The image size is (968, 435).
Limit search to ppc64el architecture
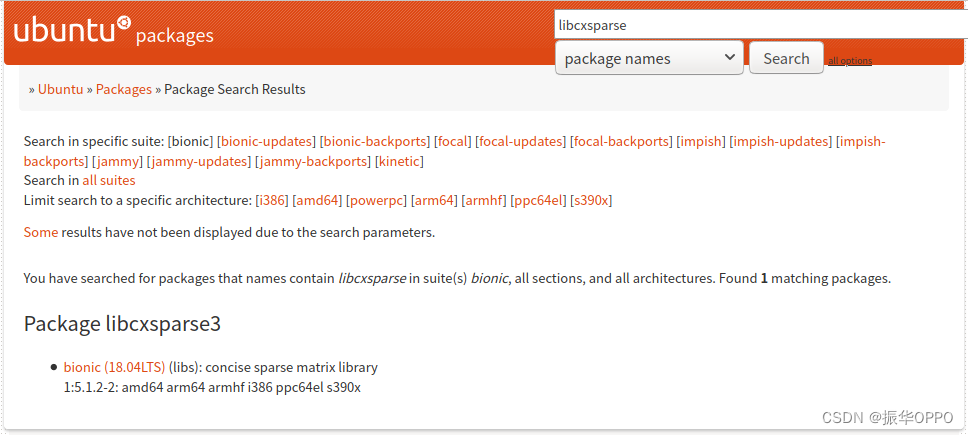tap(538, 201)
